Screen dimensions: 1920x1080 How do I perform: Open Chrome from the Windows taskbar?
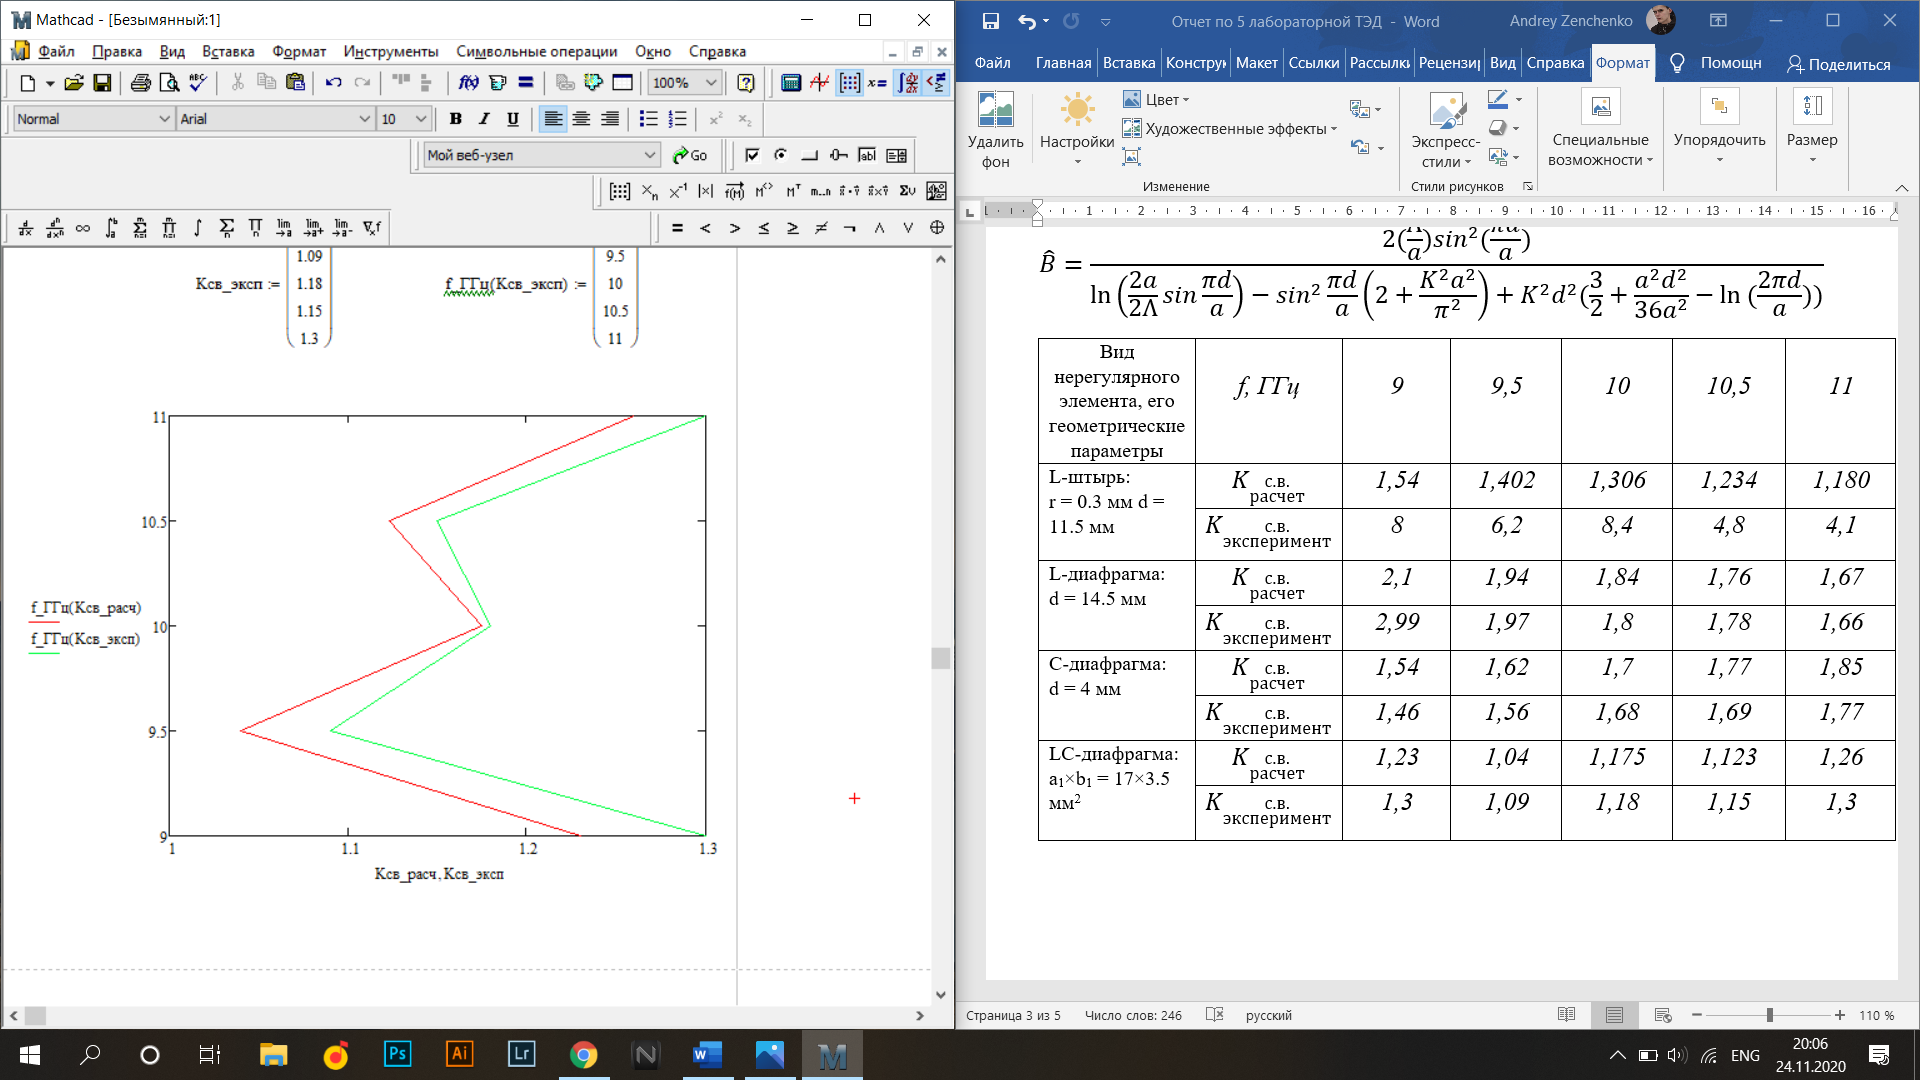tap(584, 1055)
